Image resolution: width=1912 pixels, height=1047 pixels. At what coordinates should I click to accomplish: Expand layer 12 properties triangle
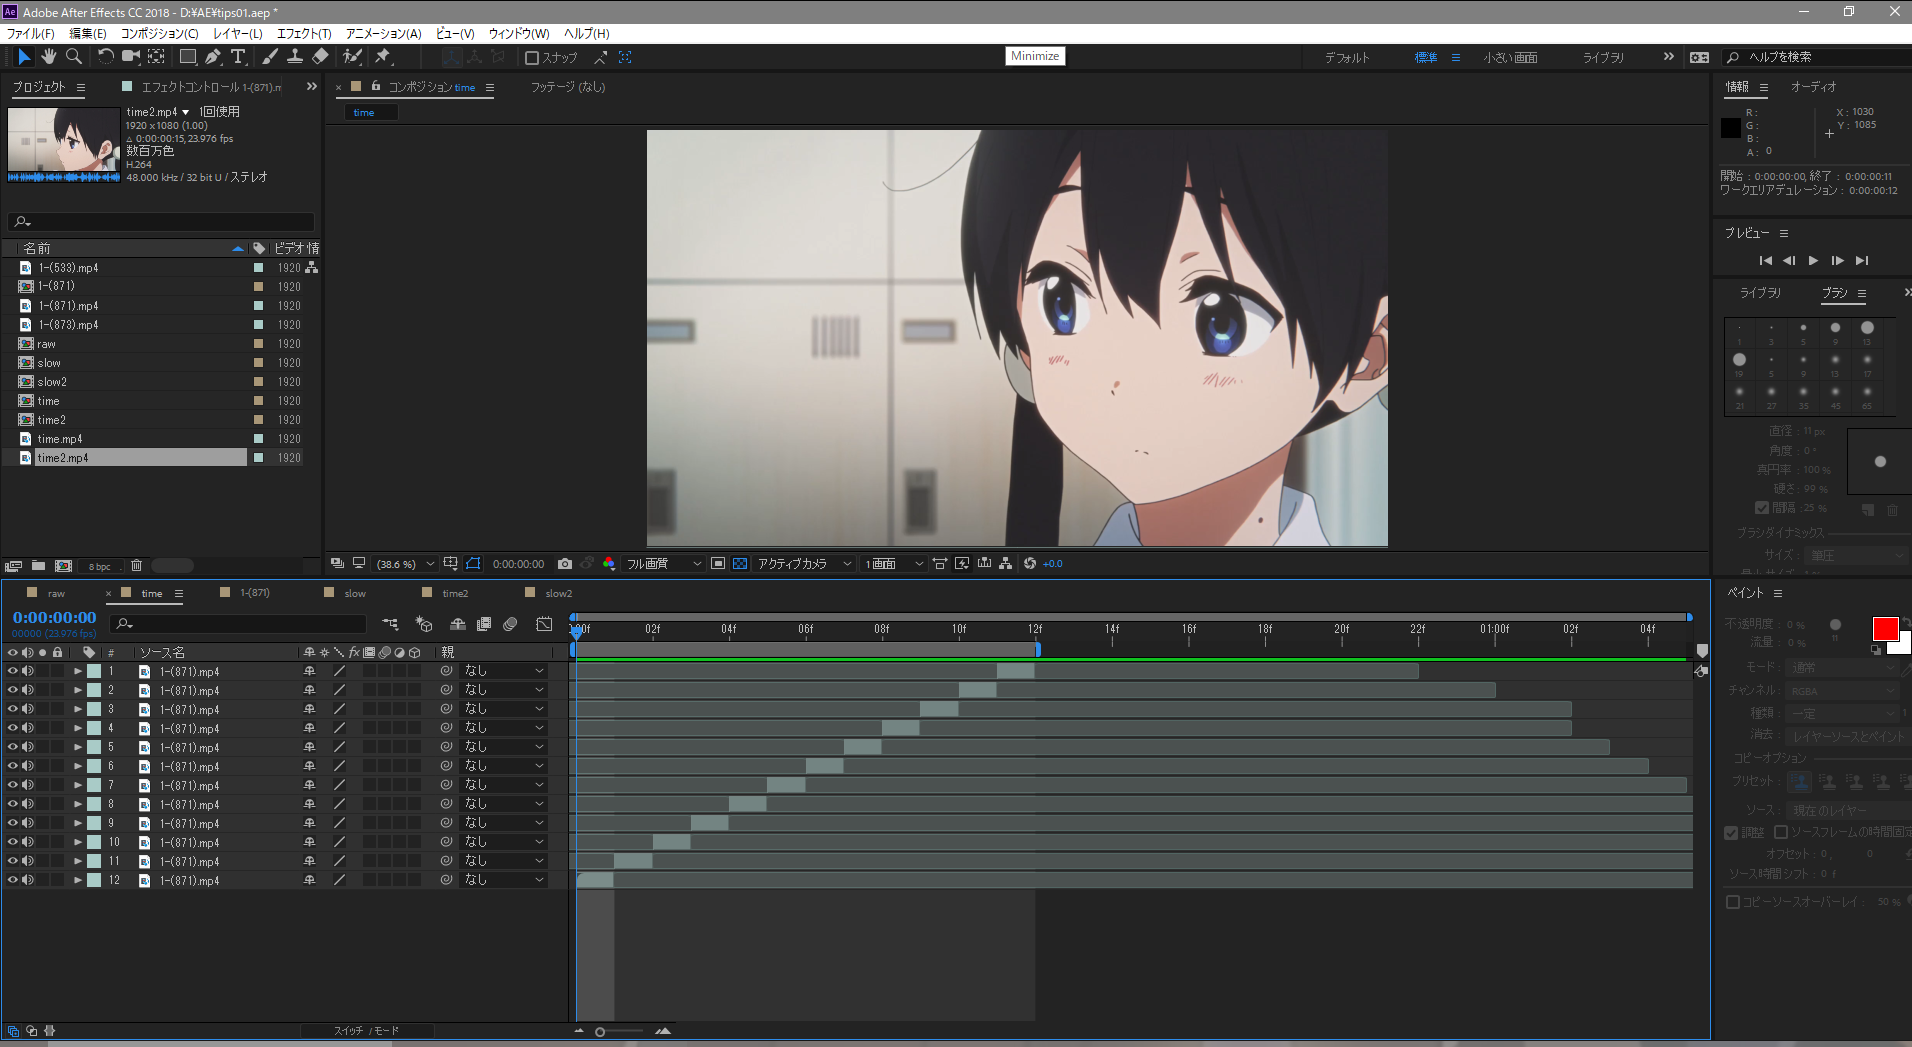(x=78, y=880)
